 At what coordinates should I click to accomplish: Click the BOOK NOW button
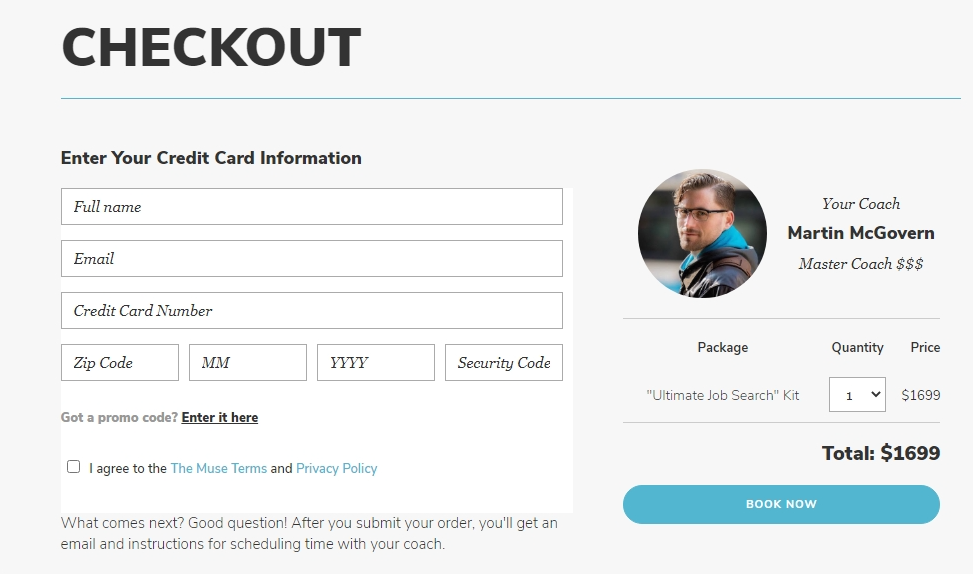coord(781,504)
